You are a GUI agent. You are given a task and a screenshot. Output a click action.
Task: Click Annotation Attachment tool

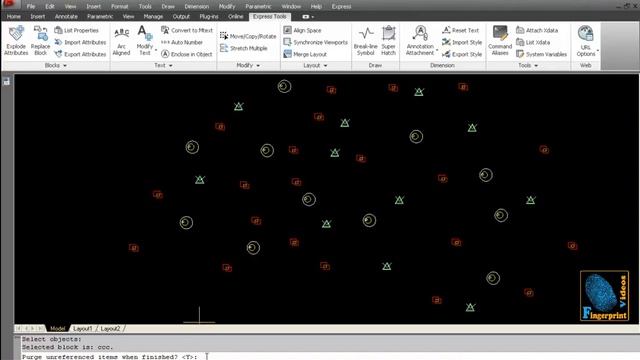pos(420,40)
